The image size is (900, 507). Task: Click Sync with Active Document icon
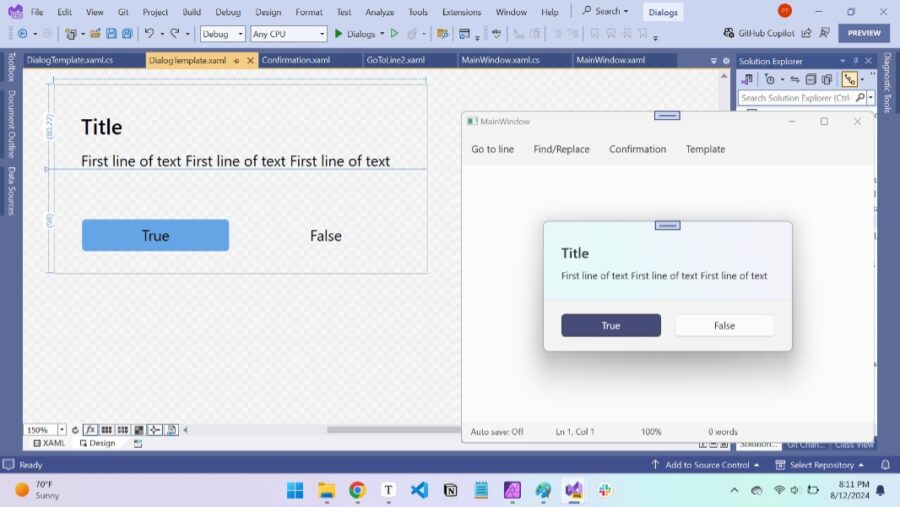795,80
